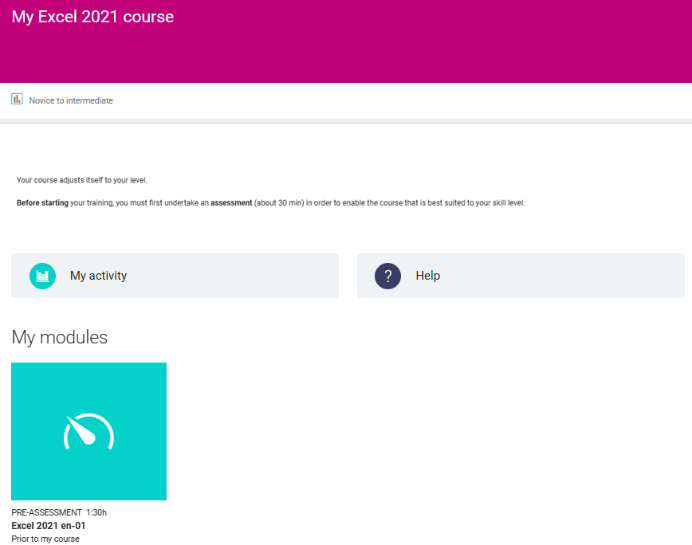Click the speedometer icon on the module tile
The height and width of the screenshot is (545, 692).
click(x=89, y=432)
